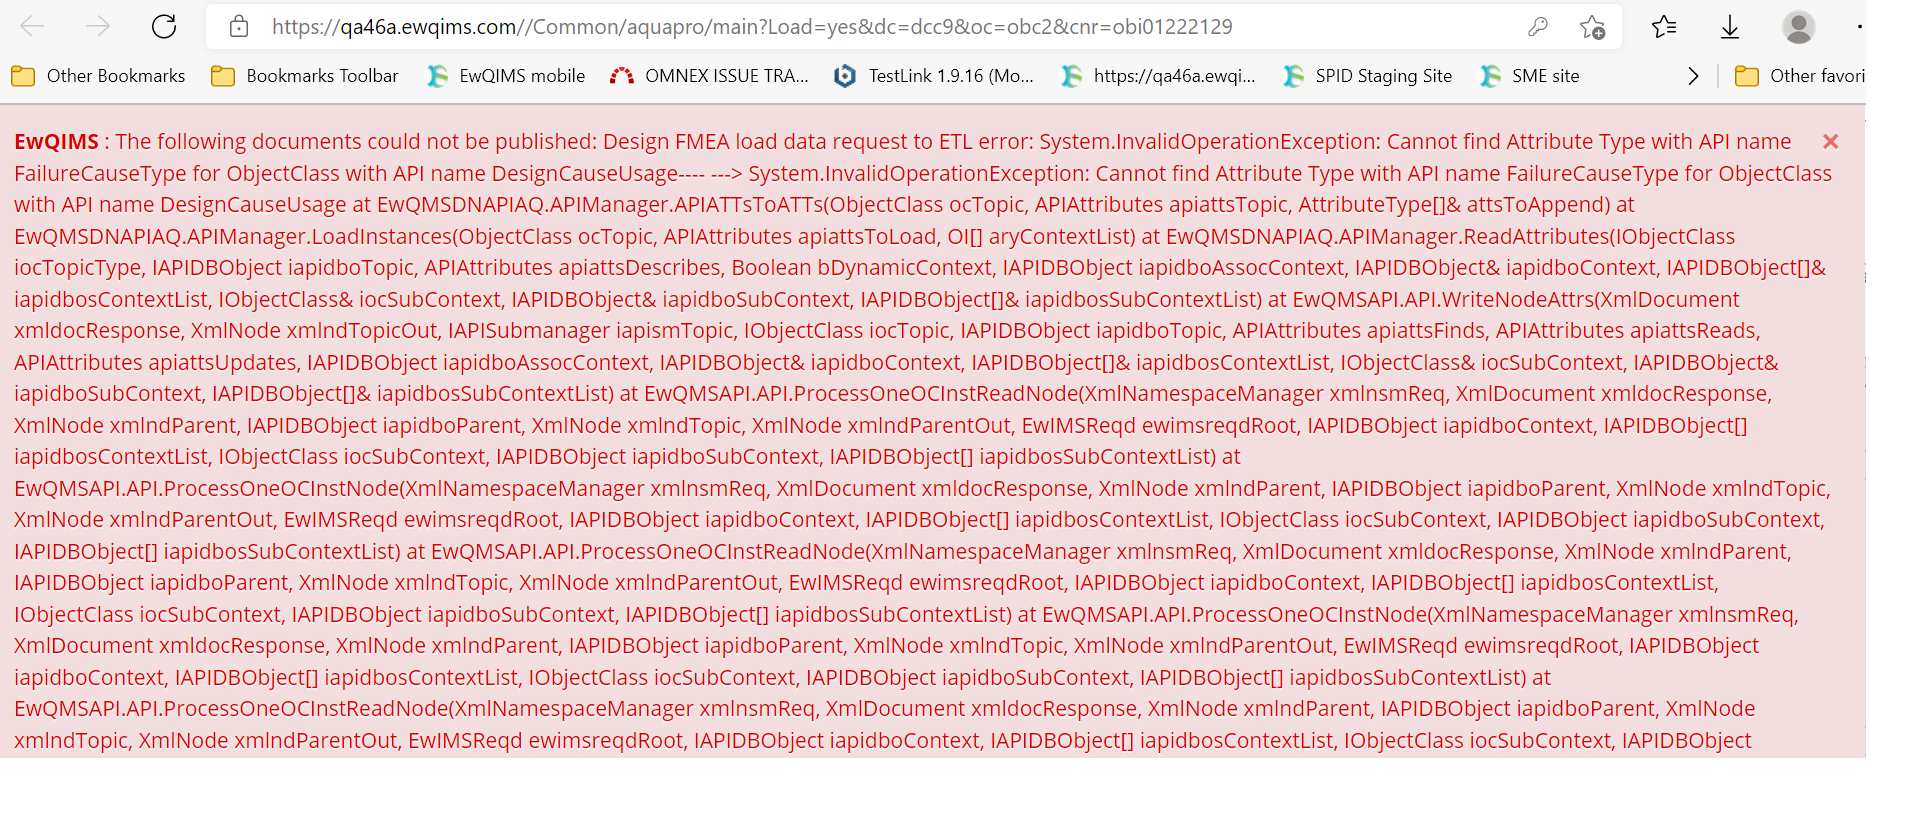
Task: Open the Other Bookmarks folder
Action: (98, 76)
